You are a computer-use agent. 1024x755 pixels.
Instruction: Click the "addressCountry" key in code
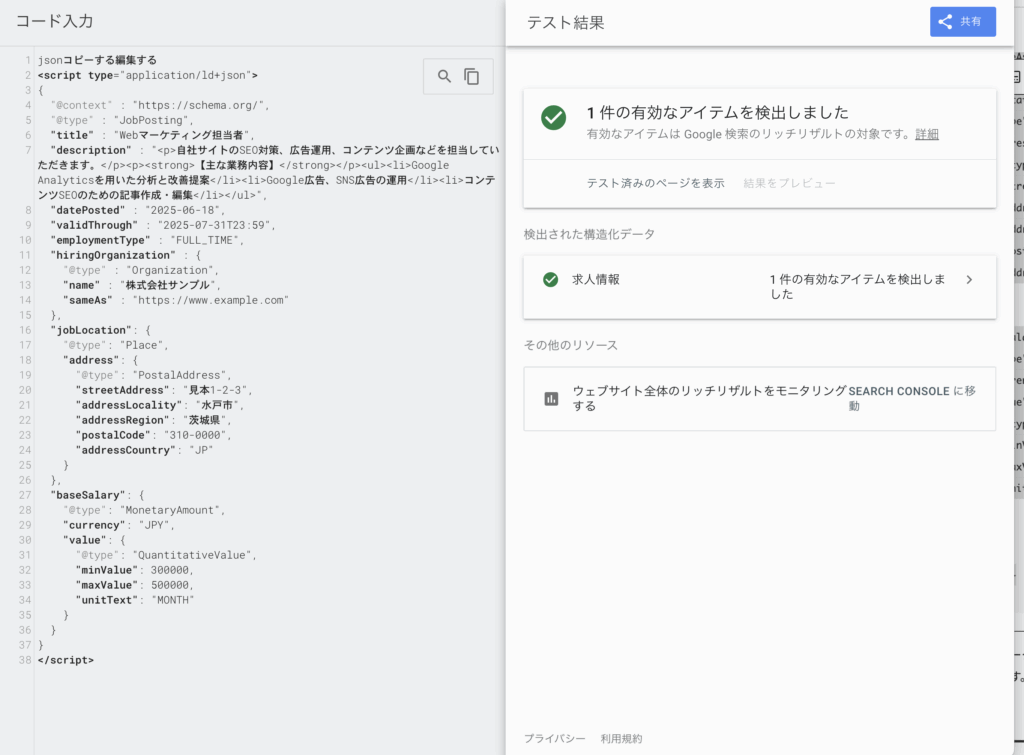[125, 450]
